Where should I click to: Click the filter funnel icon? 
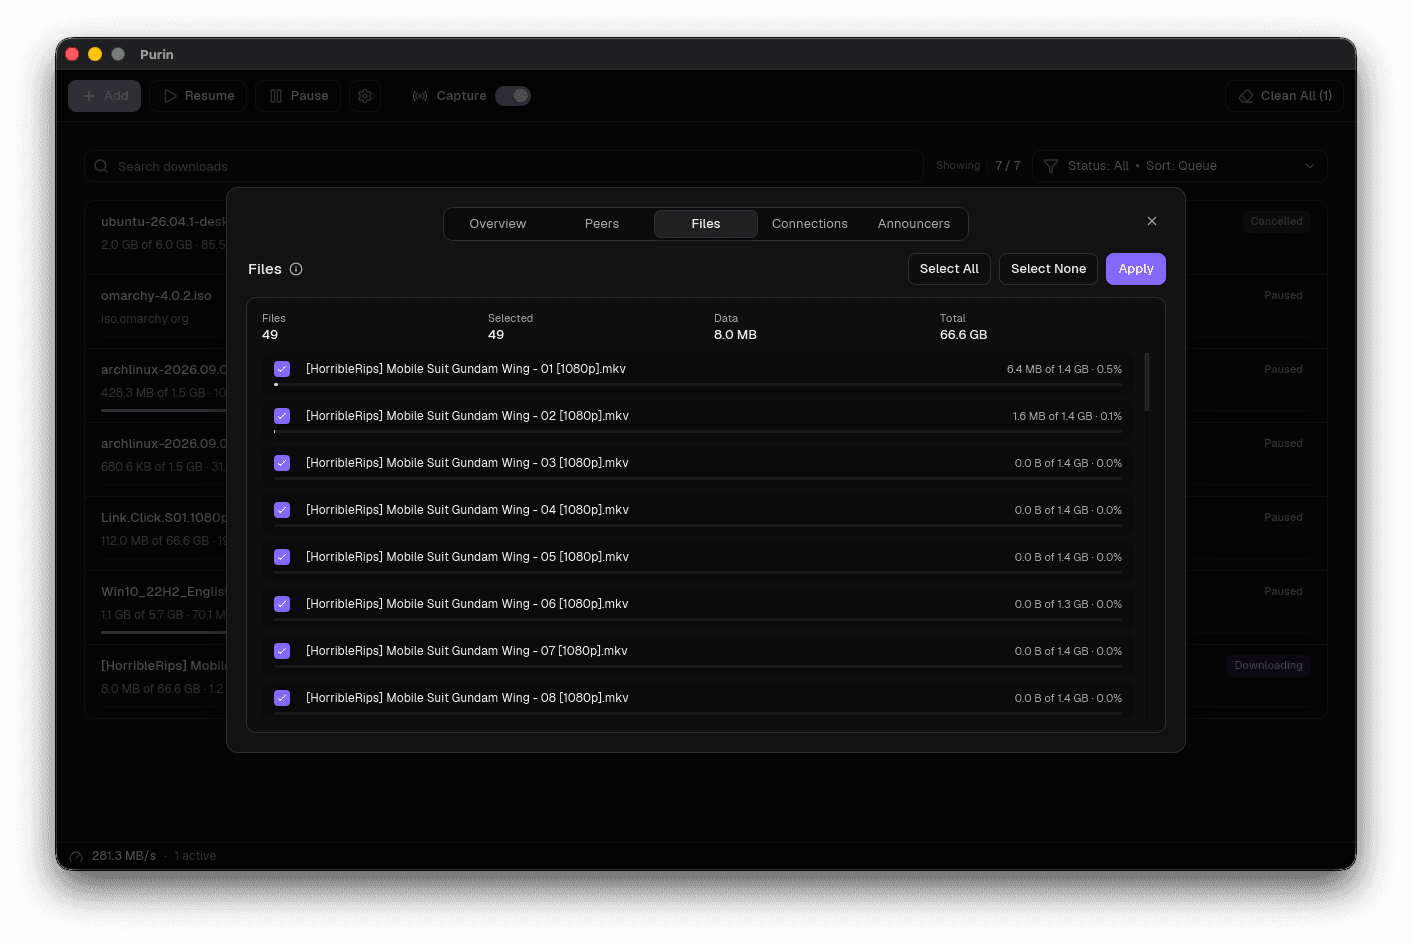click(x=1051, y=166)
